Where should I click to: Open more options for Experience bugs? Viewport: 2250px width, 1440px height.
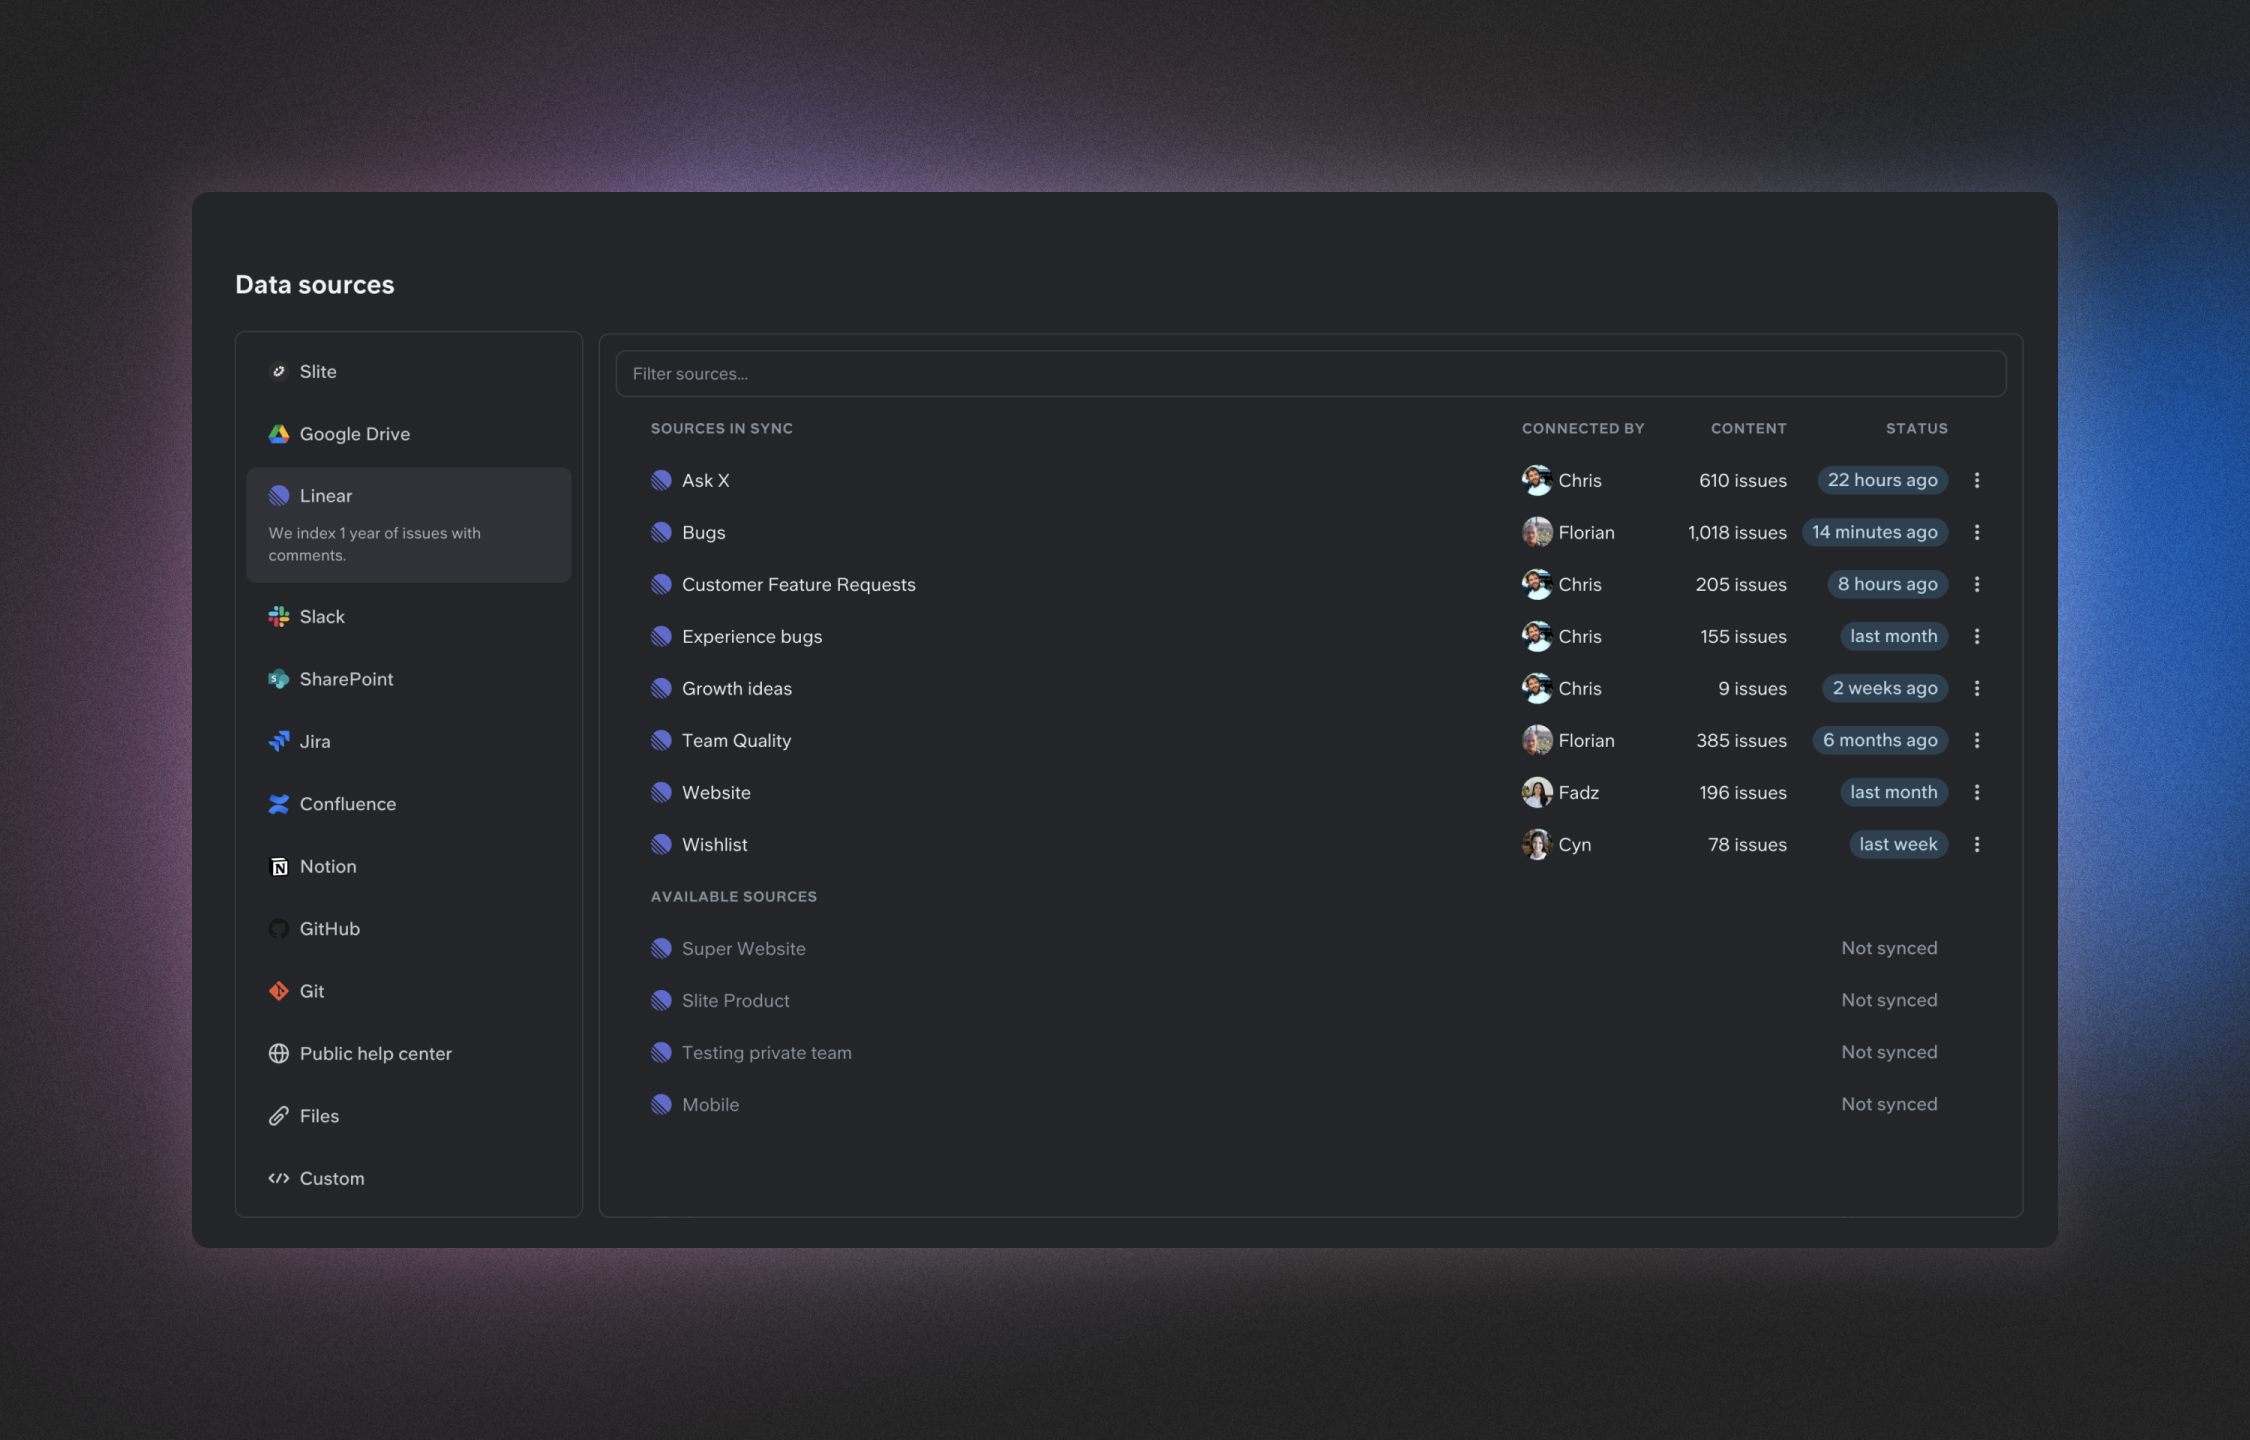coord(1977,636)
